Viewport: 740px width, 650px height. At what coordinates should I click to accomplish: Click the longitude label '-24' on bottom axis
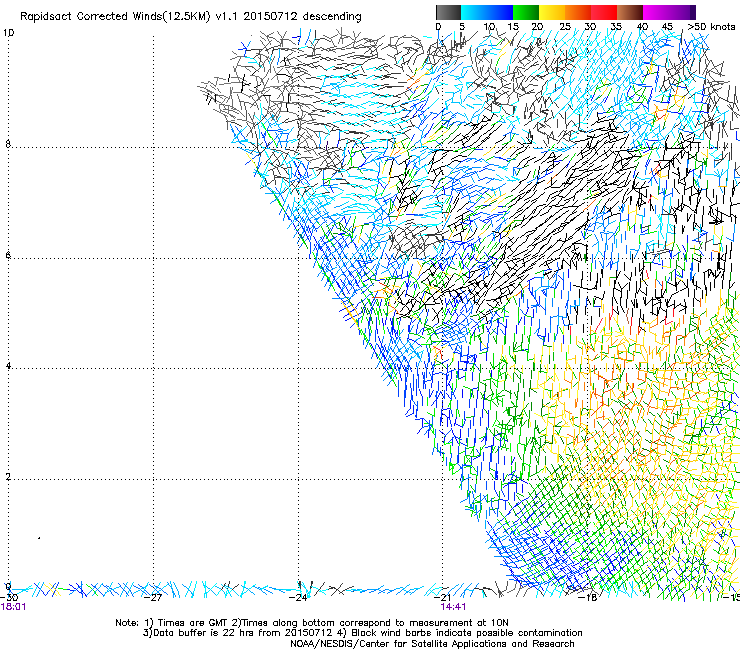[298, 598]
